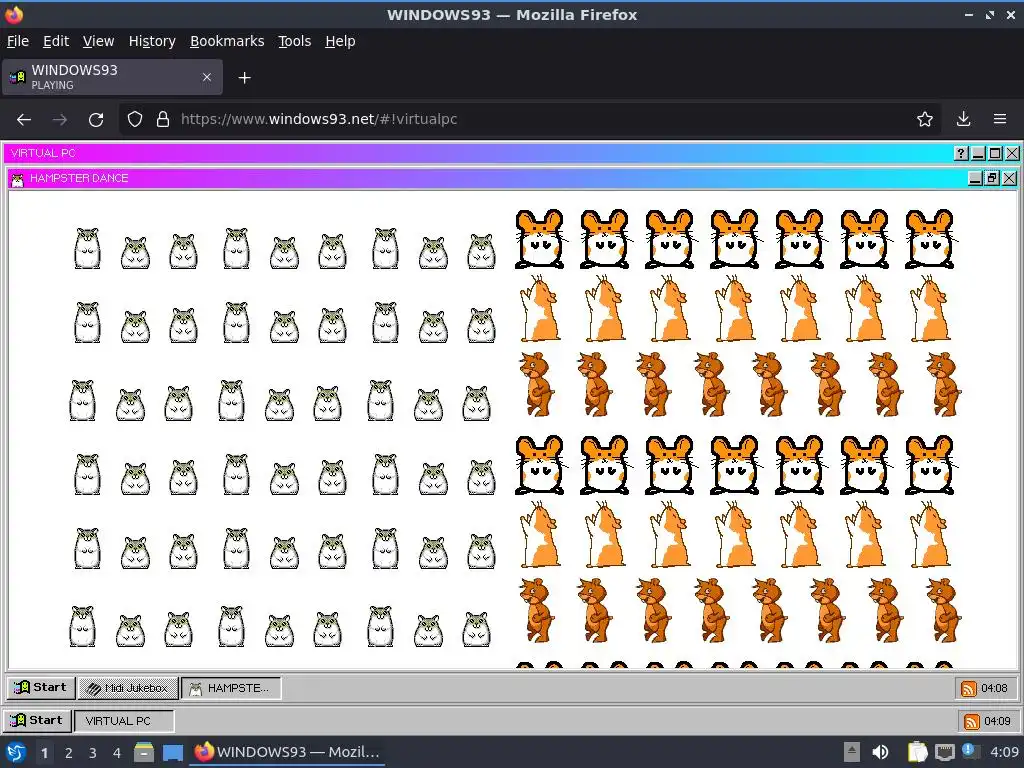Reload the current page

[96, 120]
